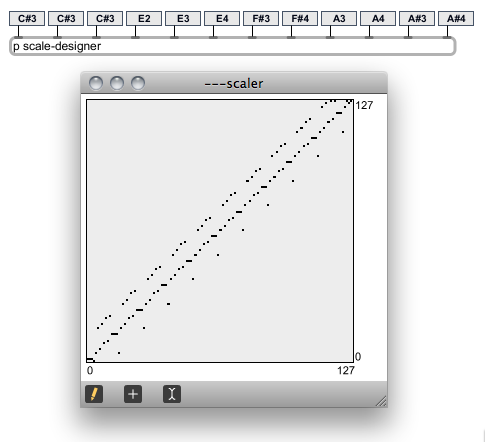
Task: Click the E3 note box
Action: coord(183,19)
